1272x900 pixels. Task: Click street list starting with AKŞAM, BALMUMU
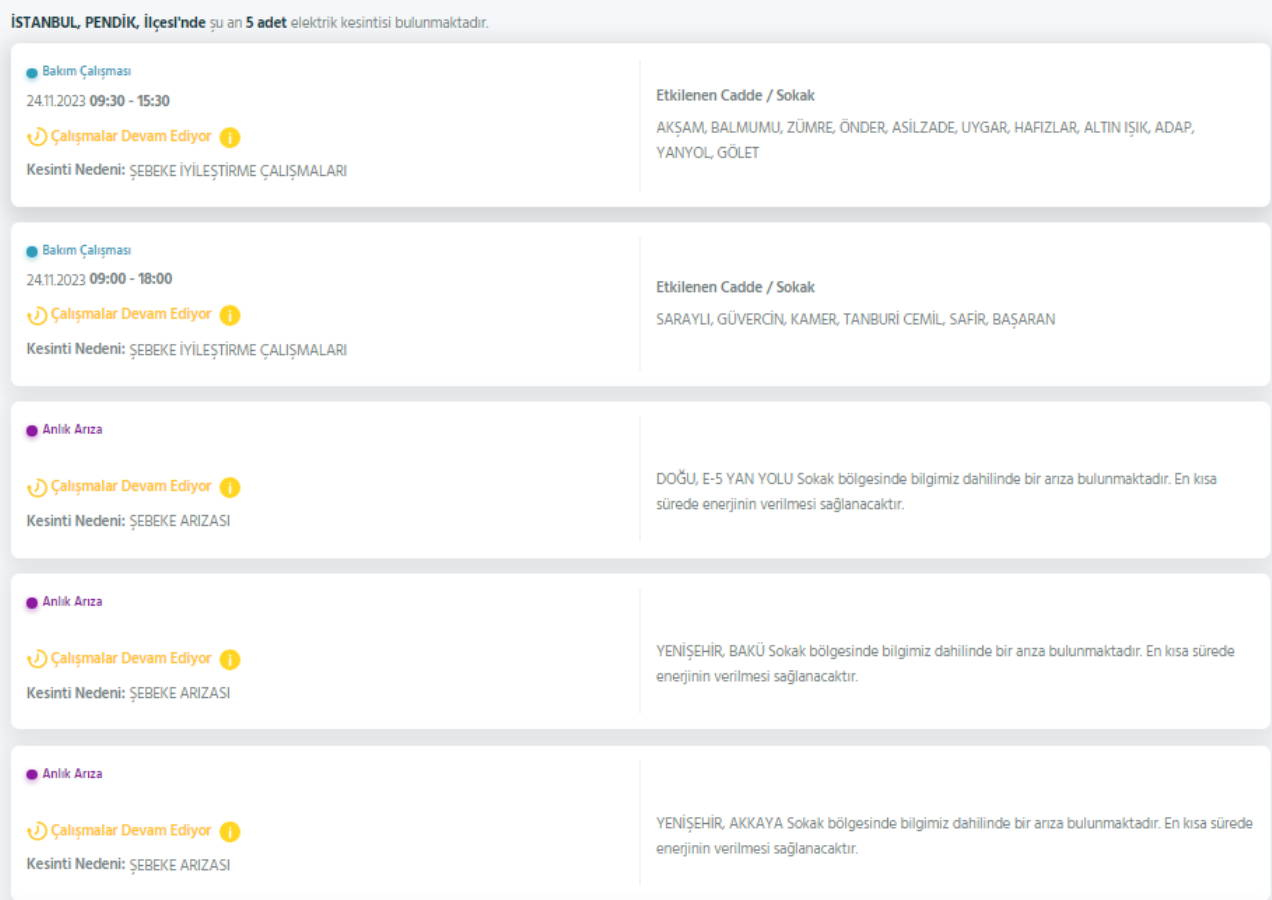click(x=925, y=140)
